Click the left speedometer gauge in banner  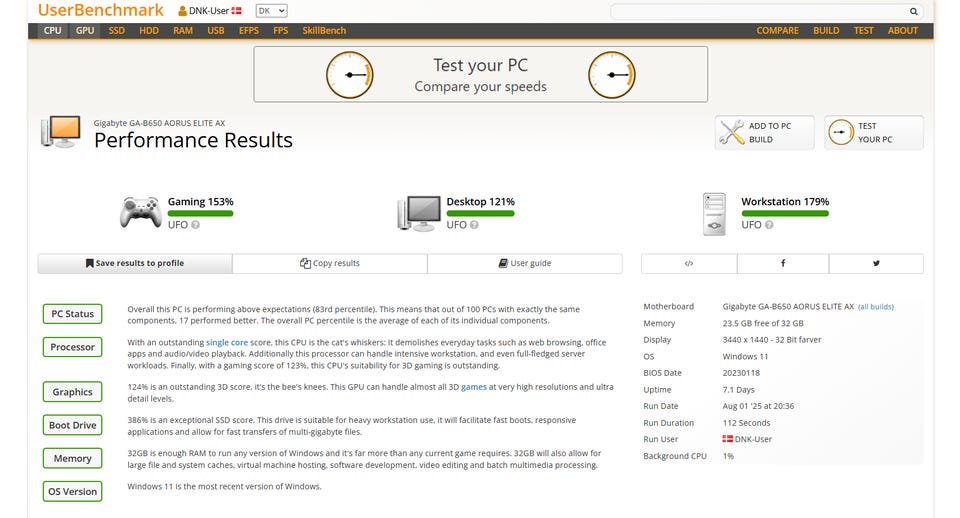(x=350, y=75)
